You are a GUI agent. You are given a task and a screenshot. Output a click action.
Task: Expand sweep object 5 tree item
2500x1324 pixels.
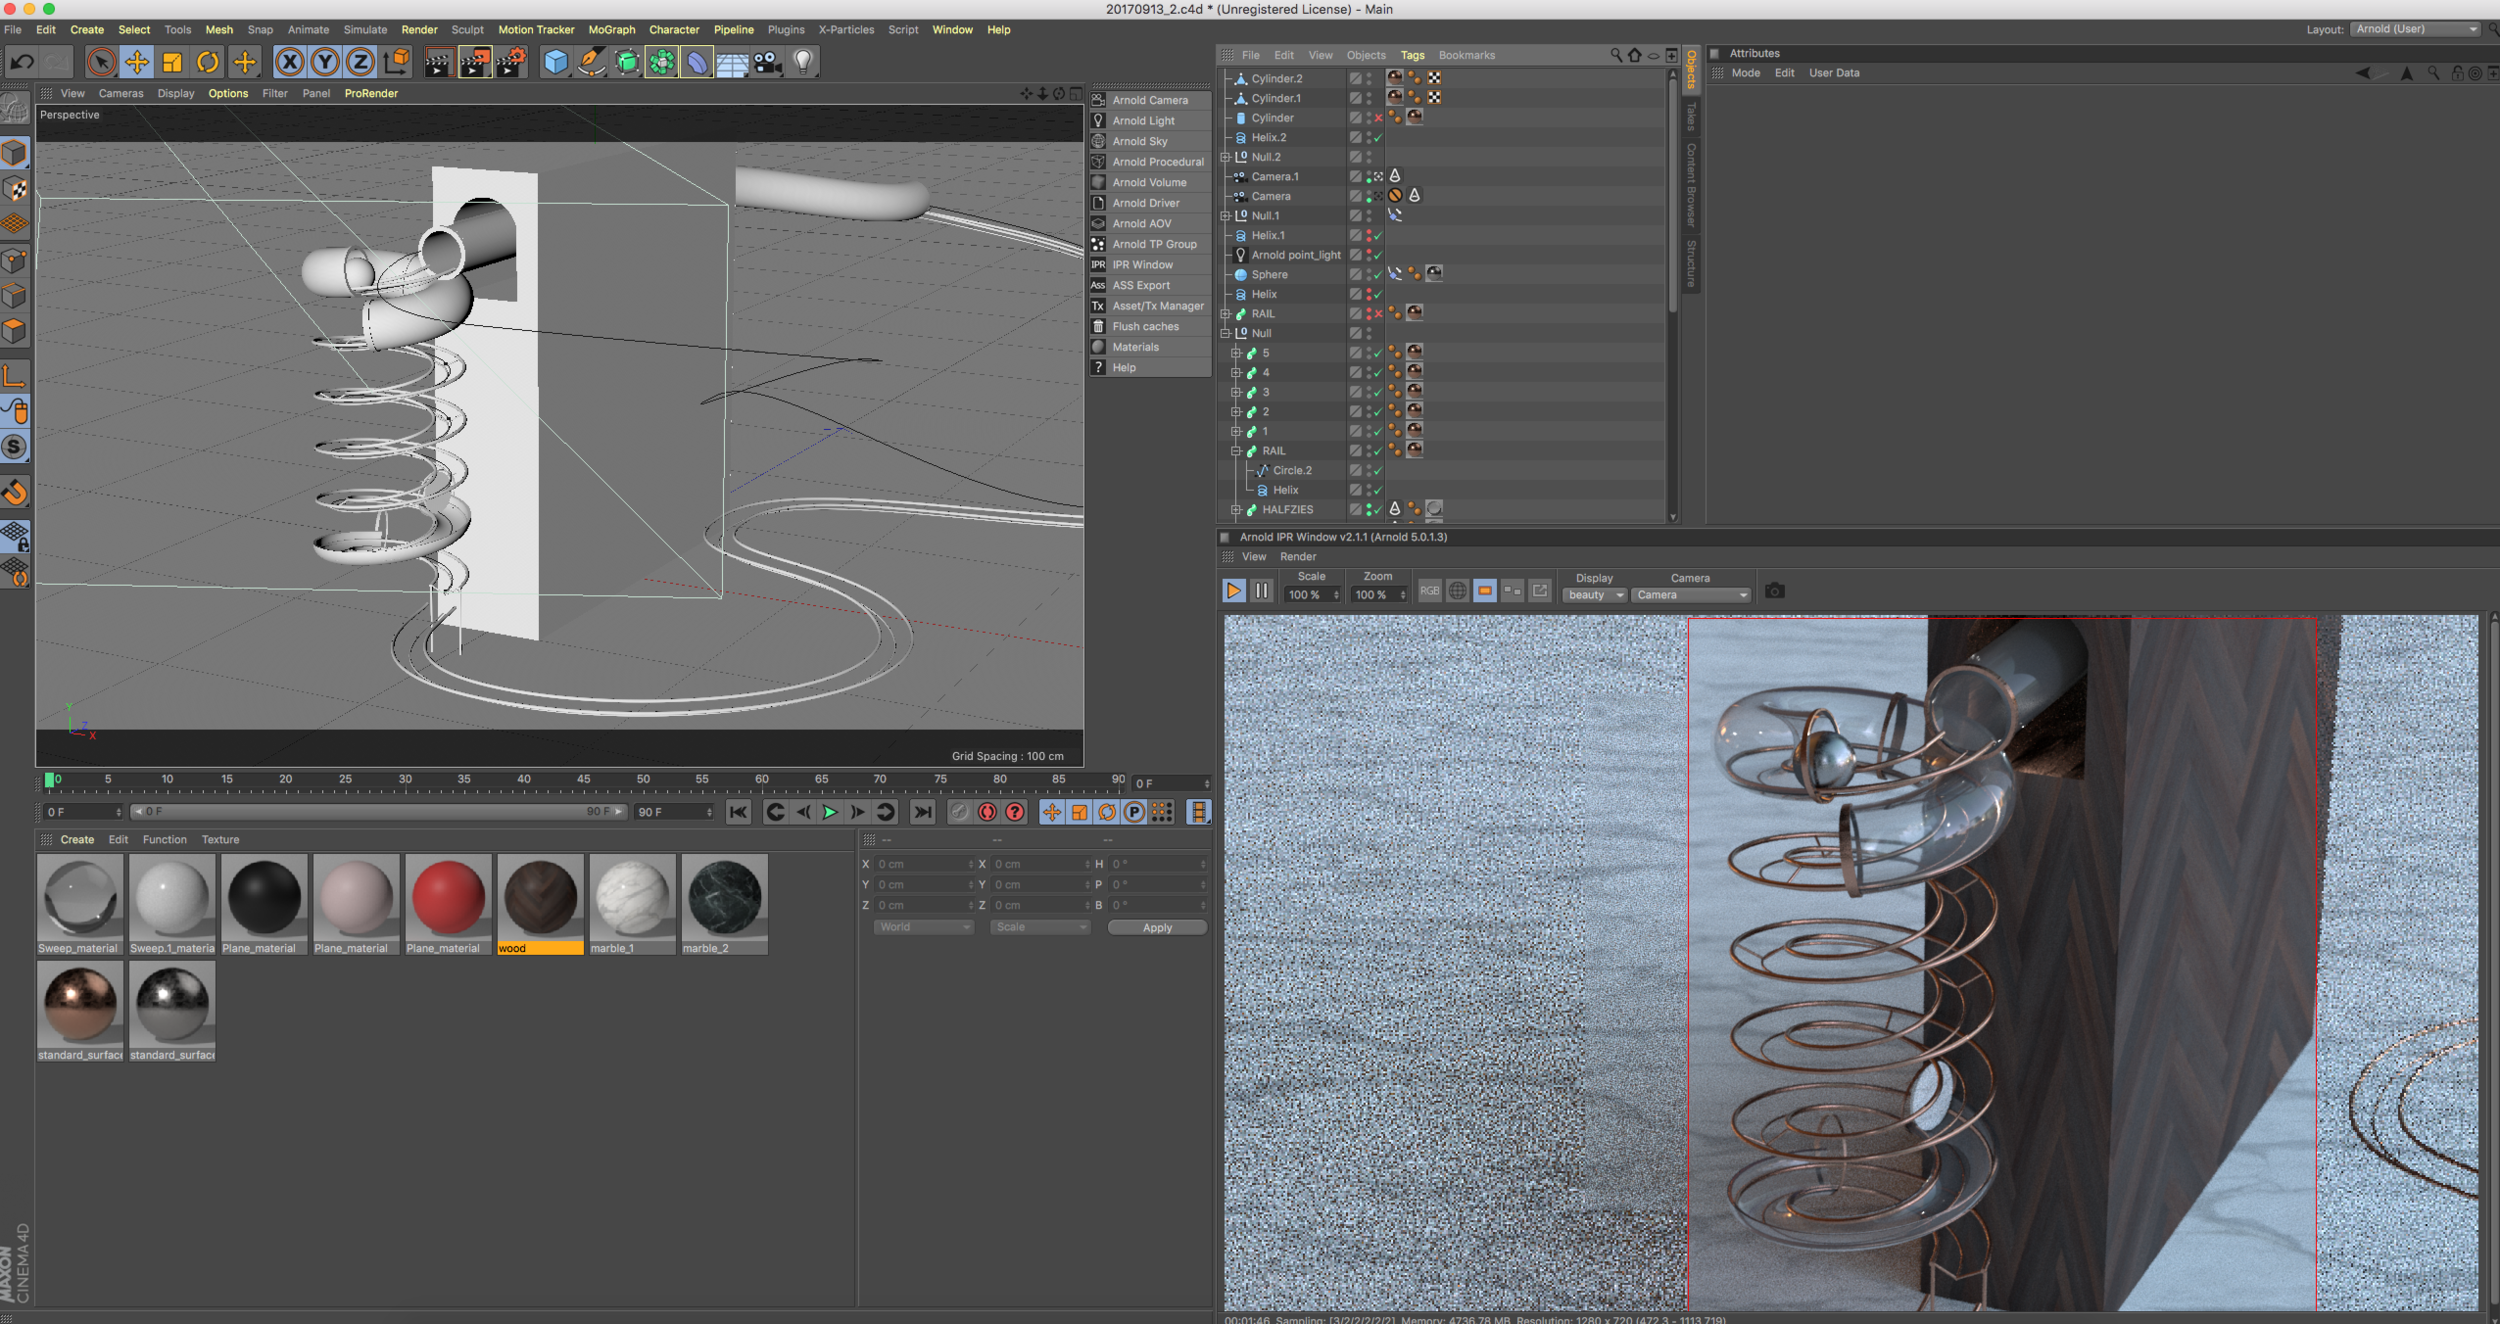[x=1236, y=353]
